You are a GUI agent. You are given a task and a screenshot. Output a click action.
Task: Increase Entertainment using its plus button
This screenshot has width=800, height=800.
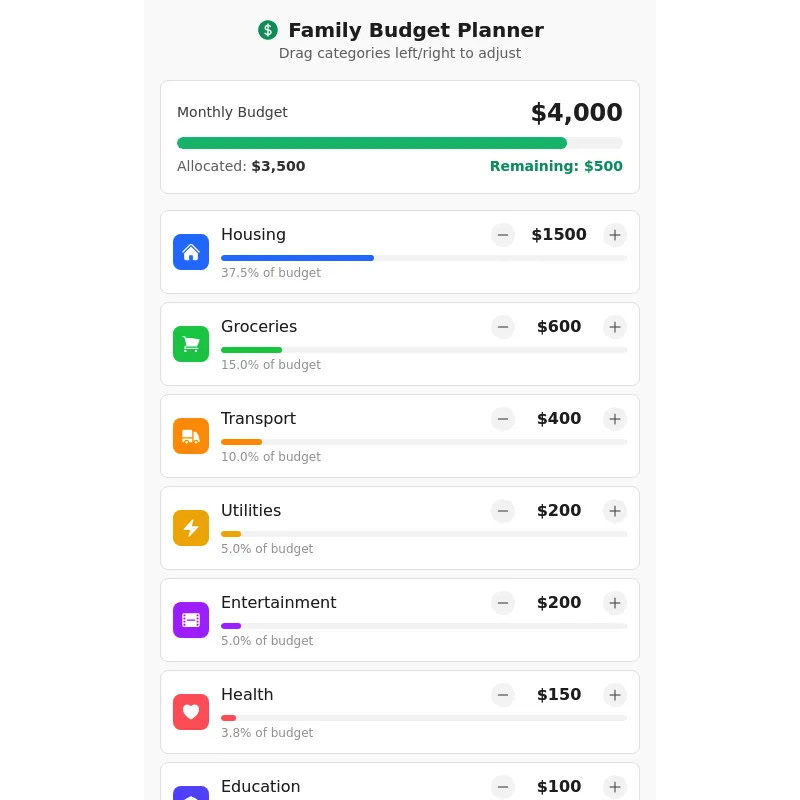[x=615, y=603]
